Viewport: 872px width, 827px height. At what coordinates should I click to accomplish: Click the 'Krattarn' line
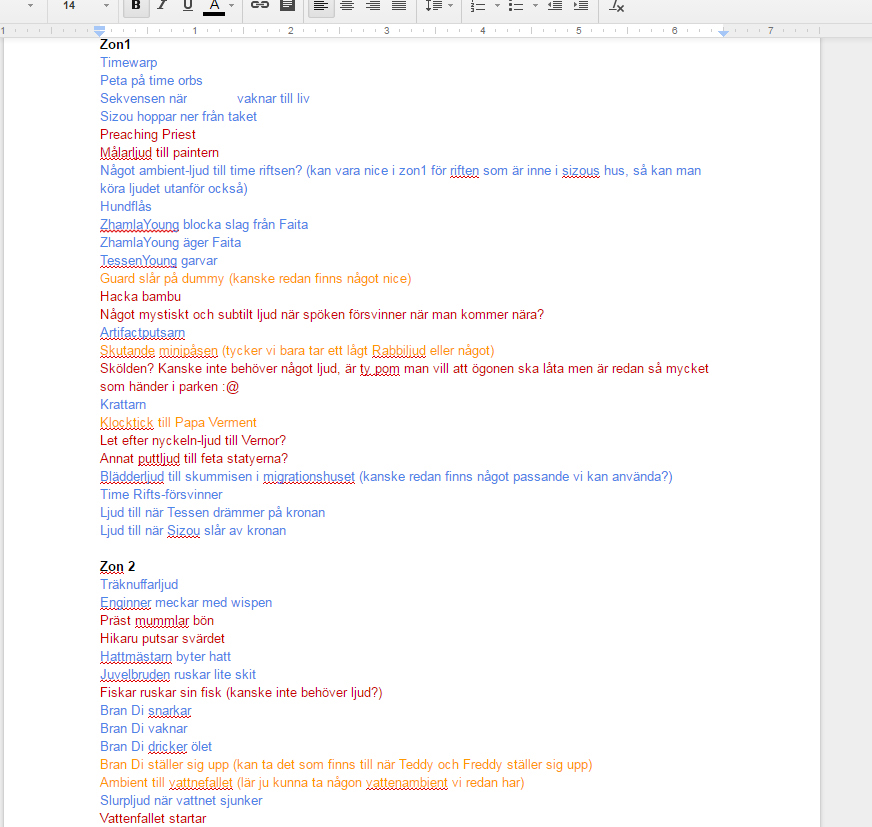coord(123,404)
